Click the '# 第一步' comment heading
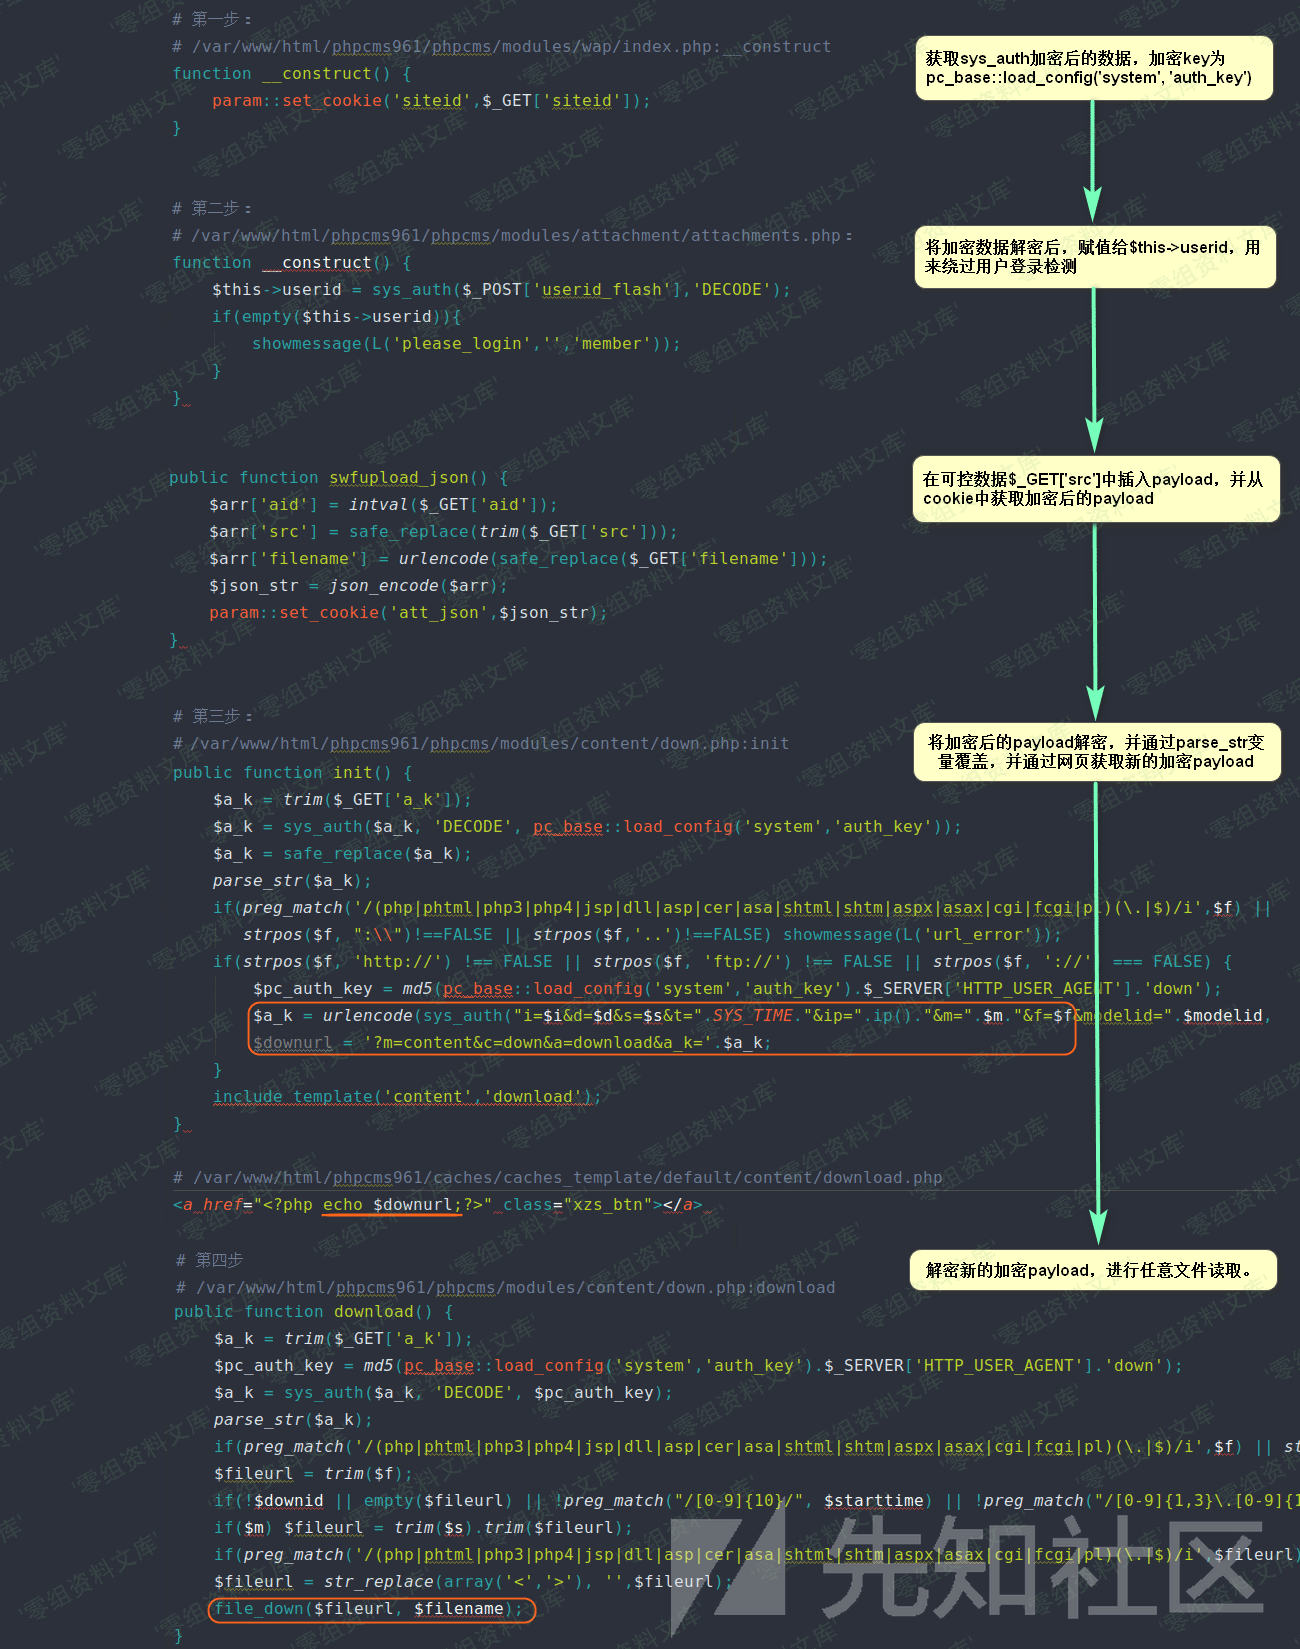Image resolution: width=1300 pixels, height=1649 pixels. pos(212,19)
